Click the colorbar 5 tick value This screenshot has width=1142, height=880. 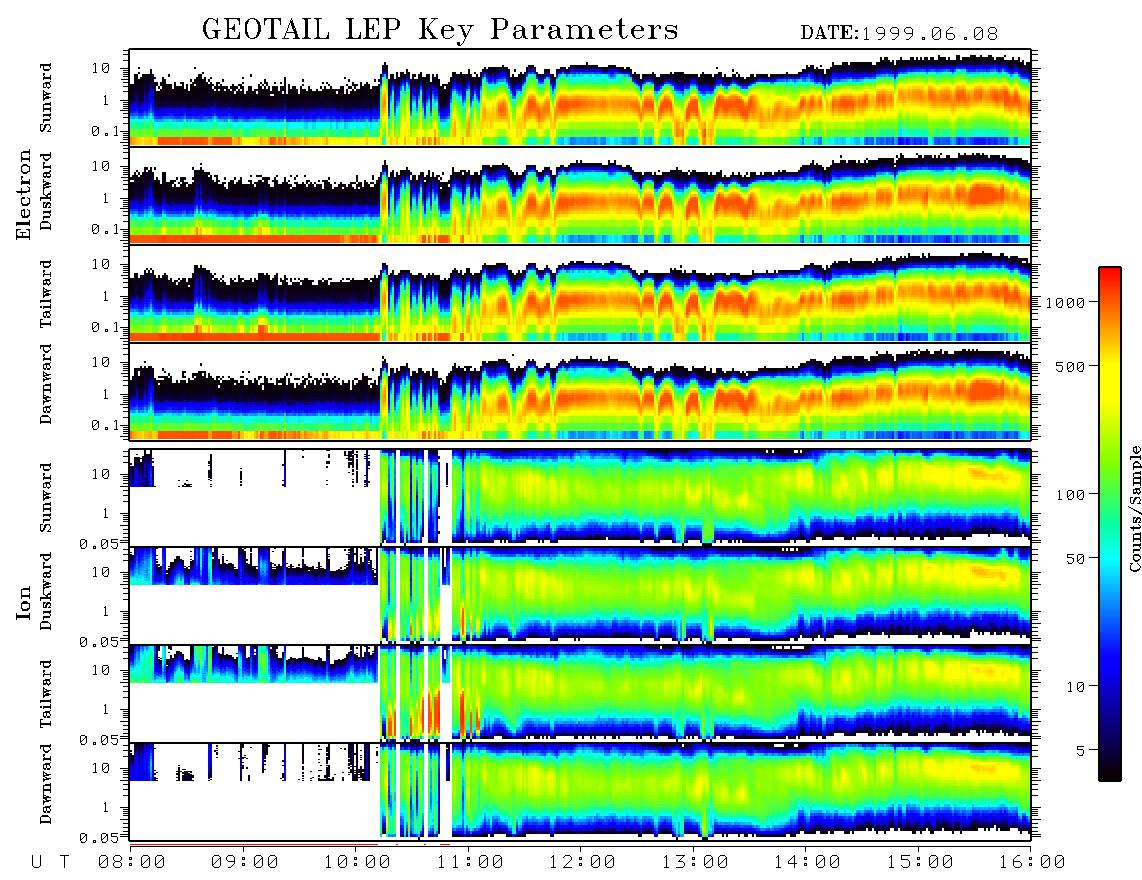(1081, 750)
